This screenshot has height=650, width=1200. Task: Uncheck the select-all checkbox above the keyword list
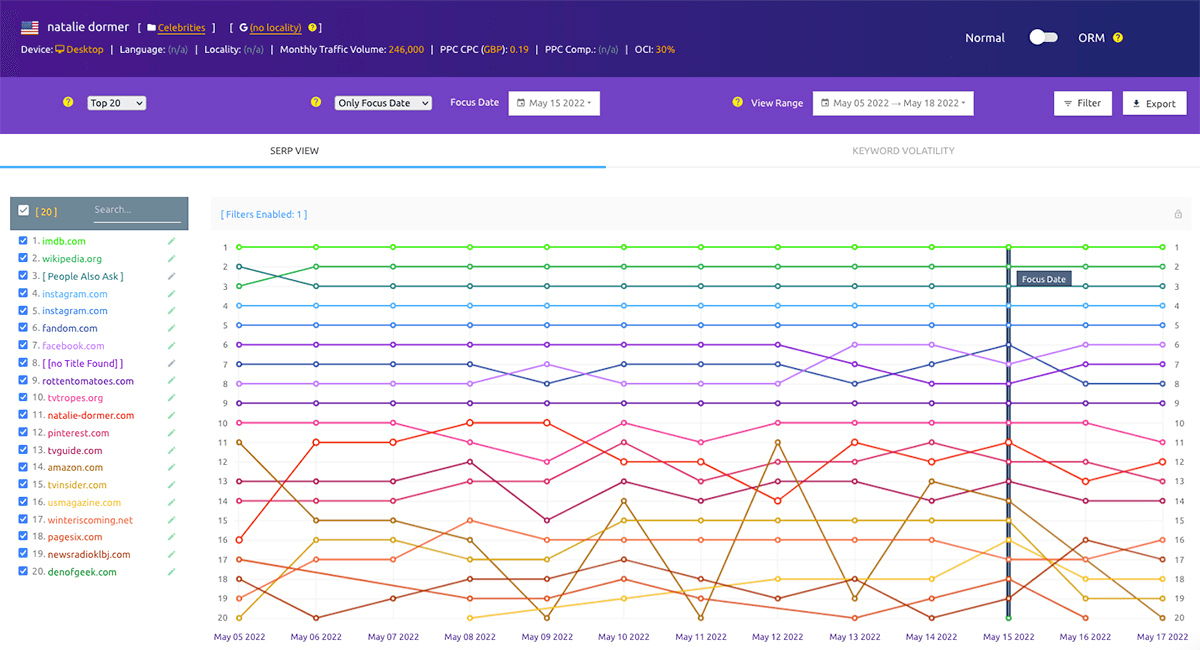tap(24, 211)
